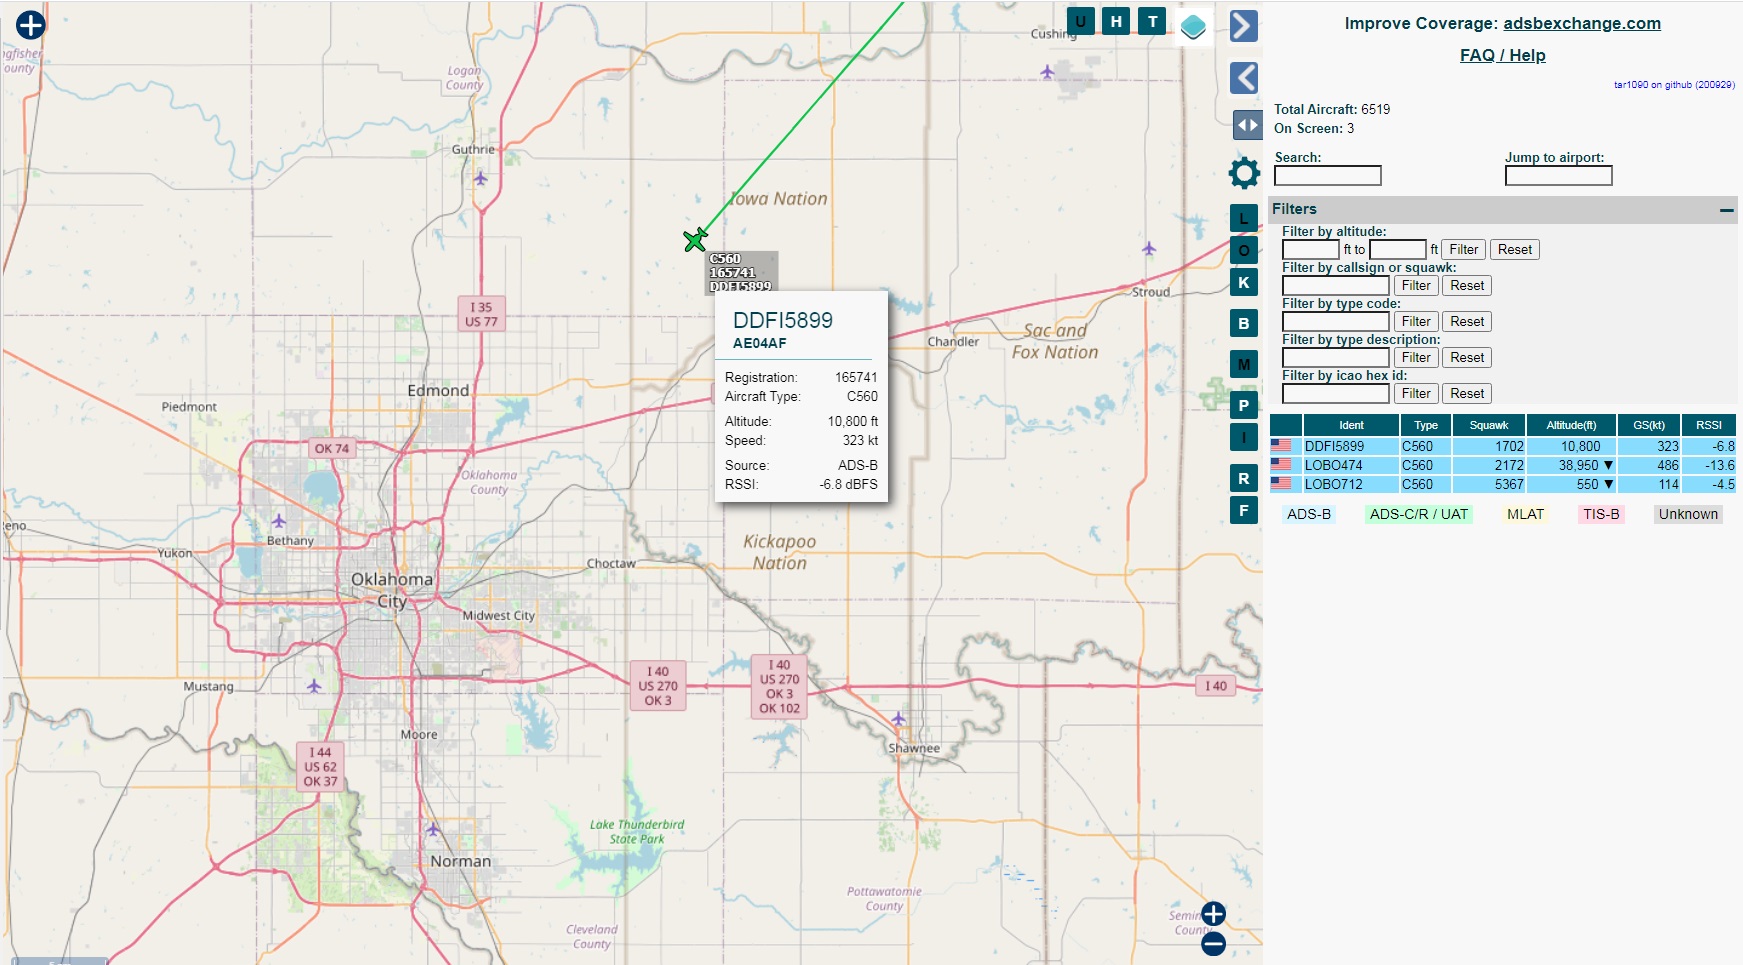Click the zoom in button on map
This screenshot has width=1743, height=965.
point(1213,914)
